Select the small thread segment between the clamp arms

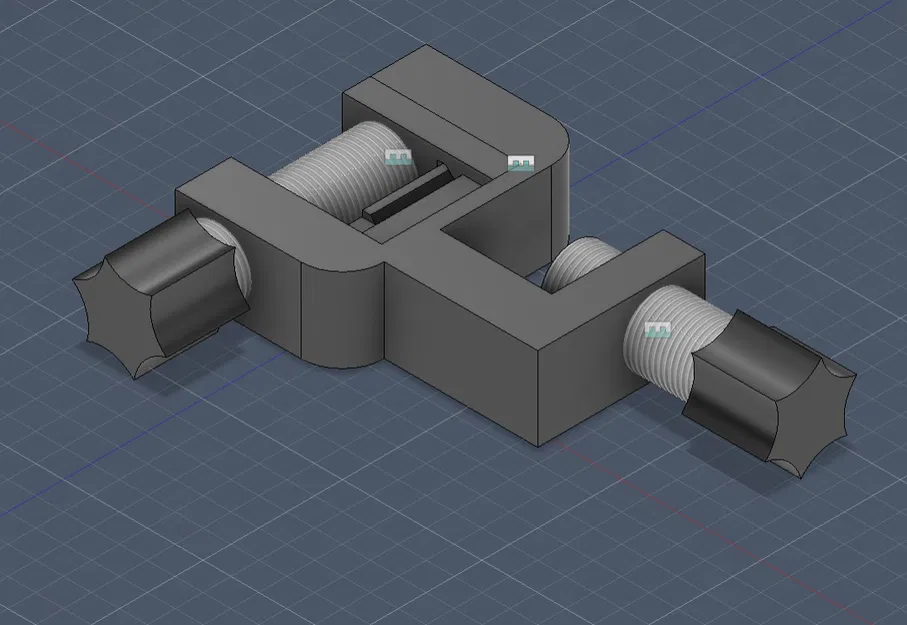(x=578, y=263)
